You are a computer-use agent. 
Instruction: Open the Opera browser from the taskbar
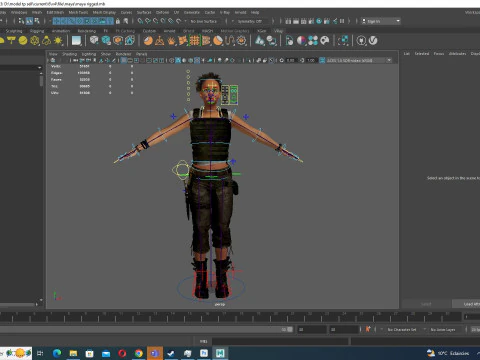(x=122, y=353)
